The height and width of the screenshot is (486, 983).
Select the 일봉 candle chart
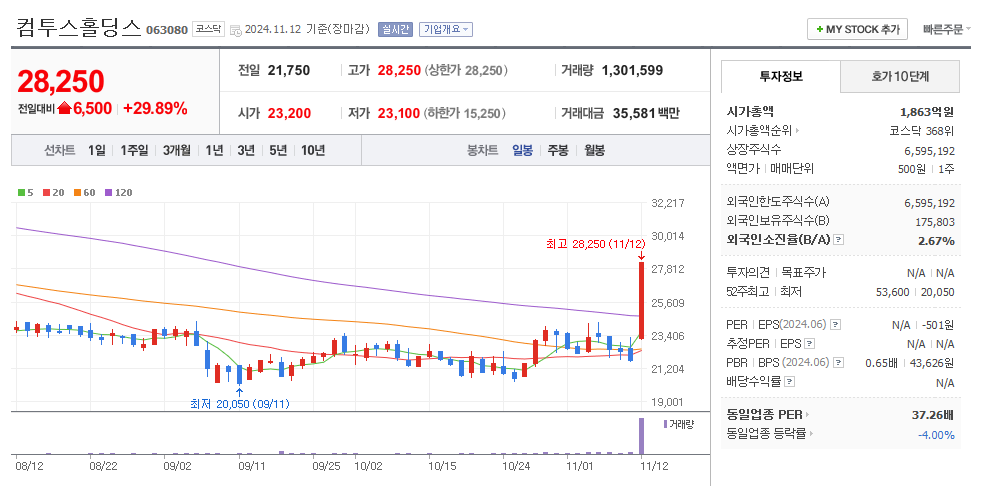(x=522, y=151)
